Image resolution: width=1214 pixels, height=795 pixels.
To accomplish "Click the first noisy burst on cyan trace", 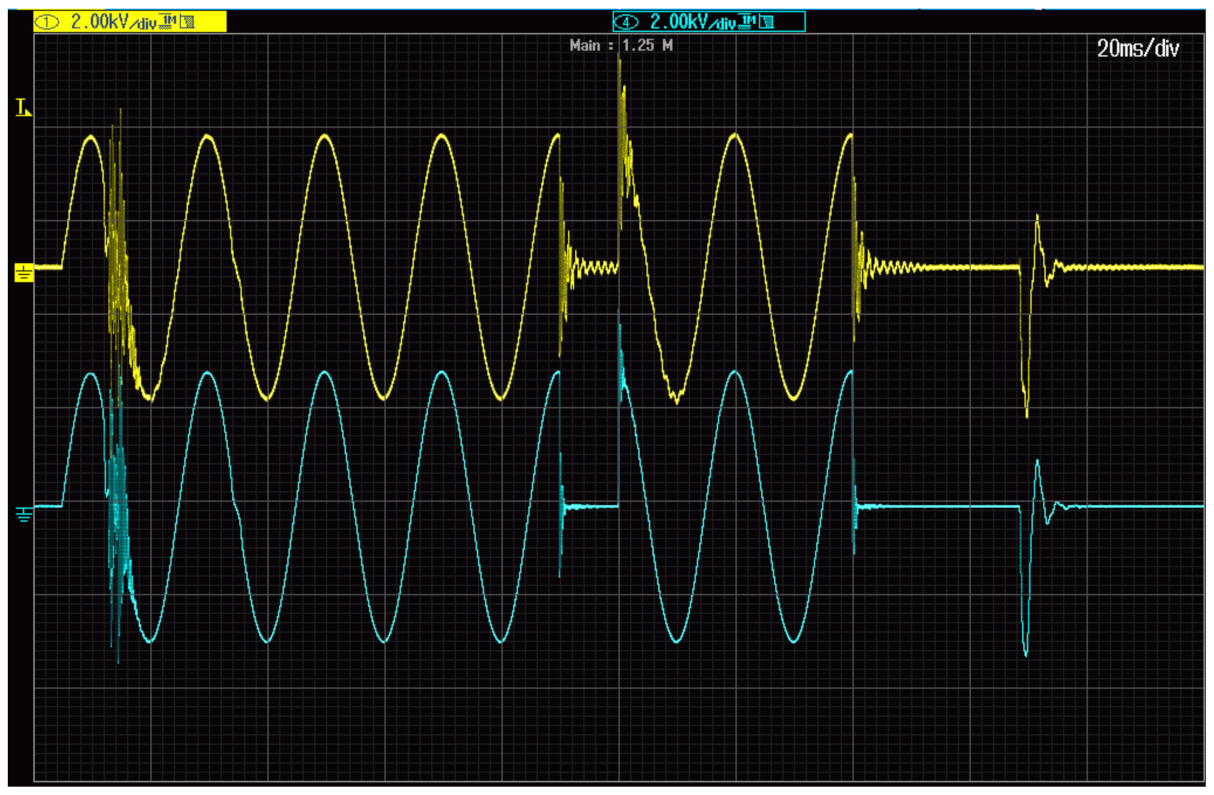I will (118, 520).
